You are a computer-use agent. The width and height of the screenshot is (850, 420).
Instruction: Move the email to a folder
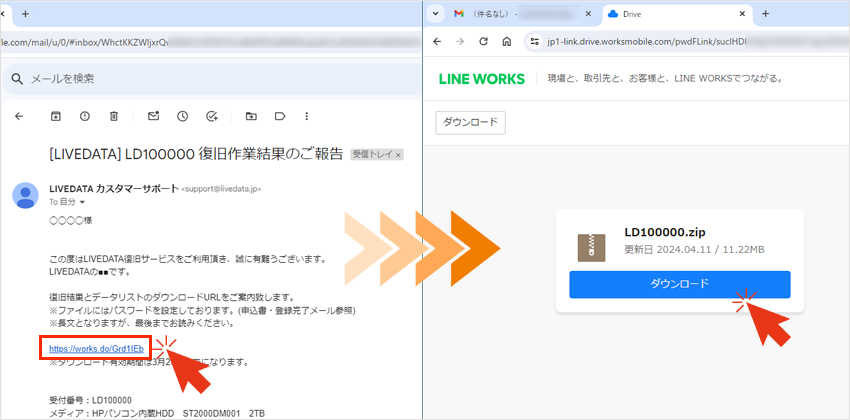point(251,116)
